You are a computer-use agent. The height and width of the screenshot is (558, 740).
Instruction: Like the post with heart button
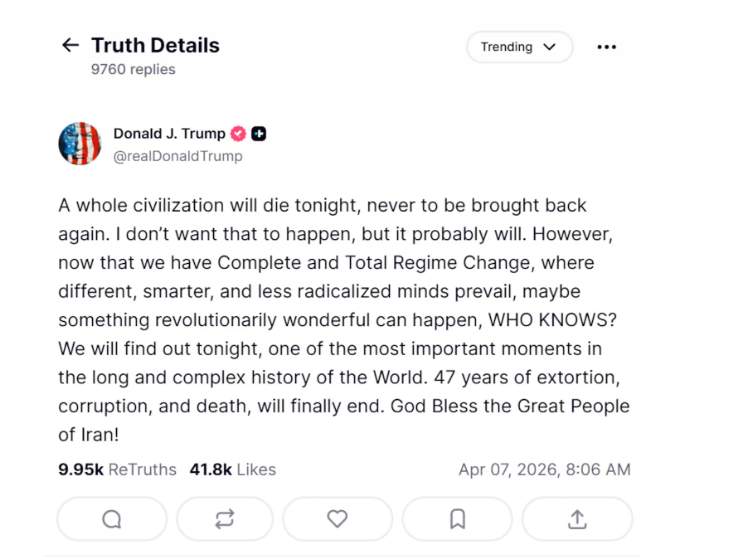(x=338, y=519)
